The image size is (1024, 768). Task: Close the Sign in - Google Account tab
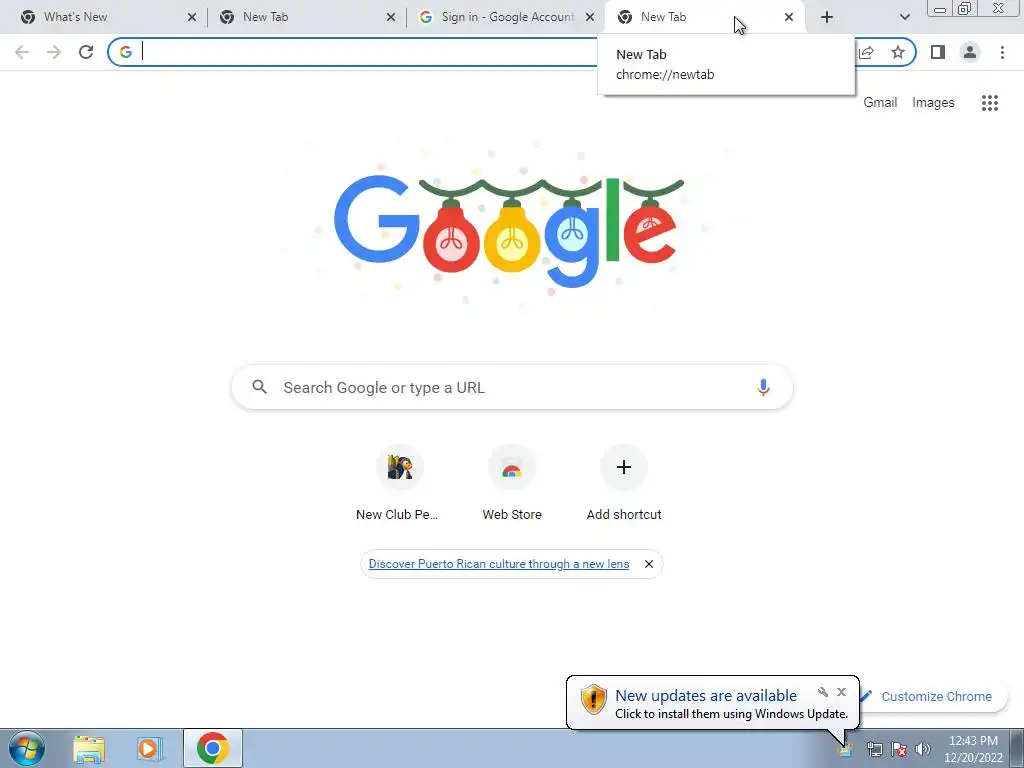click(x=590, y=17)
